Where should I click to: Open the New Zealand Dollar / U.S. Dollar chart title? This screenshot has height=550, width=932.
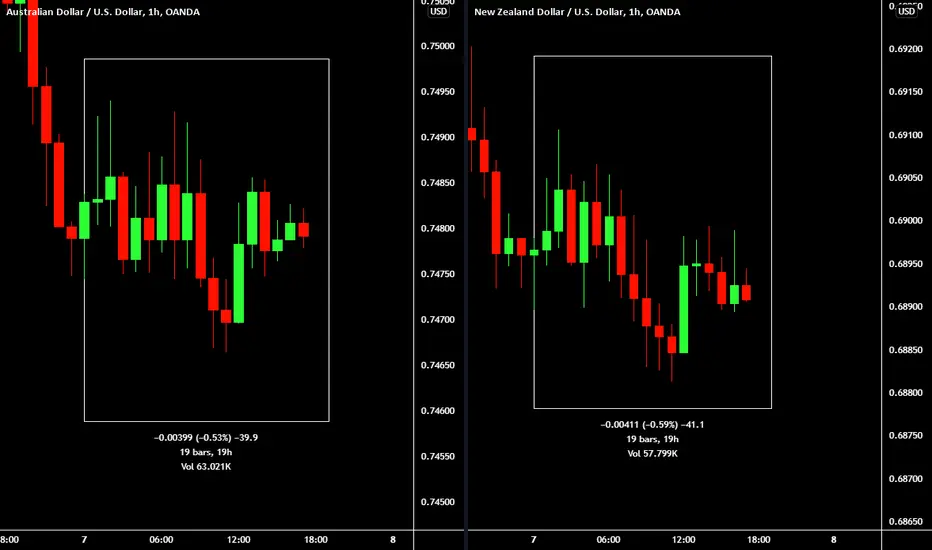(x=577, y=12)
